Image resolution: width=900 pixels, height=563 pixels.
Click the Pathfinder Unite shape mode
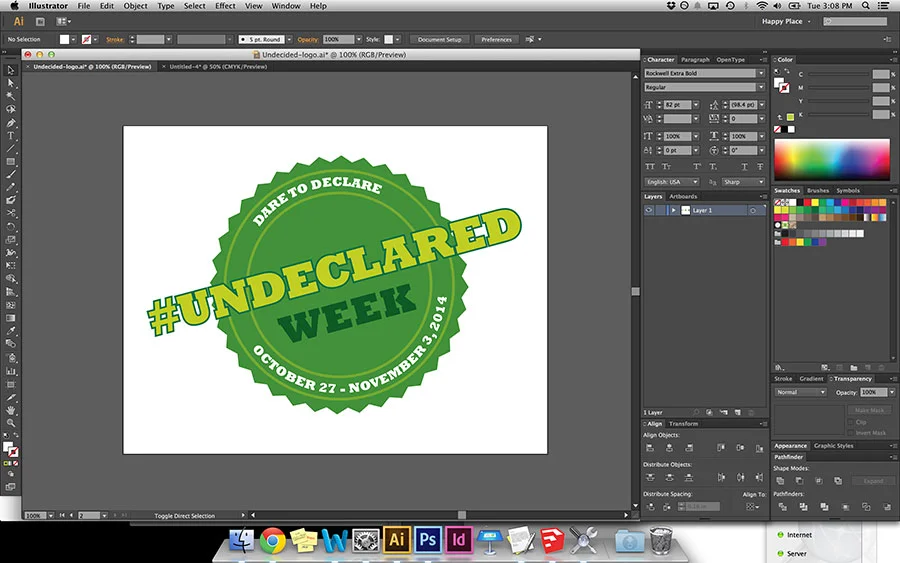[780, 480]
